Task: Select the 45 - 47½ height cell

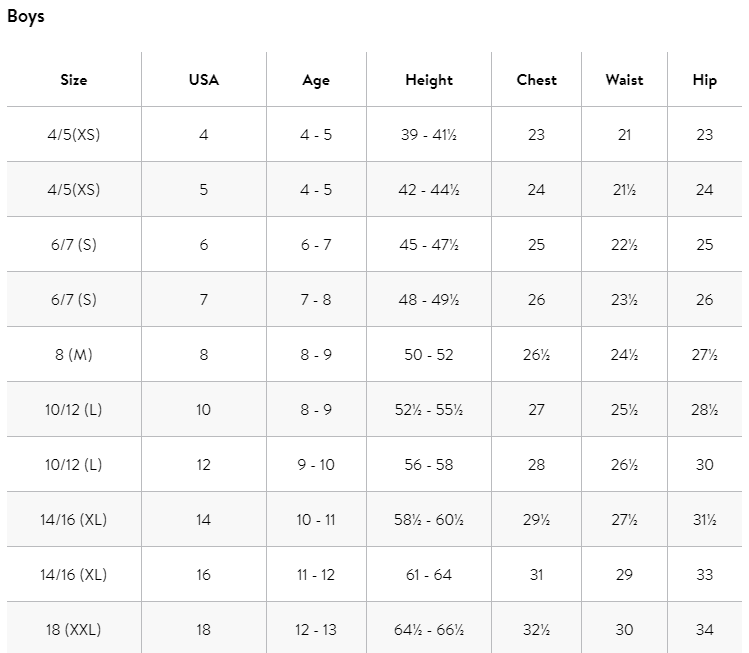Action: [x=429, y=245]
